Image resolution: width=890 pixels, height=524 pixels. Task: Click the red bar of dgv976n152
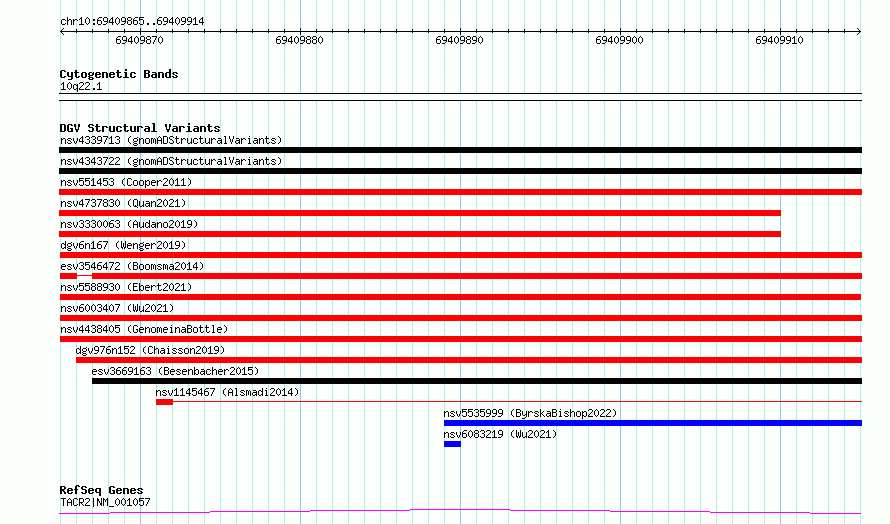[x=469, y=360]
